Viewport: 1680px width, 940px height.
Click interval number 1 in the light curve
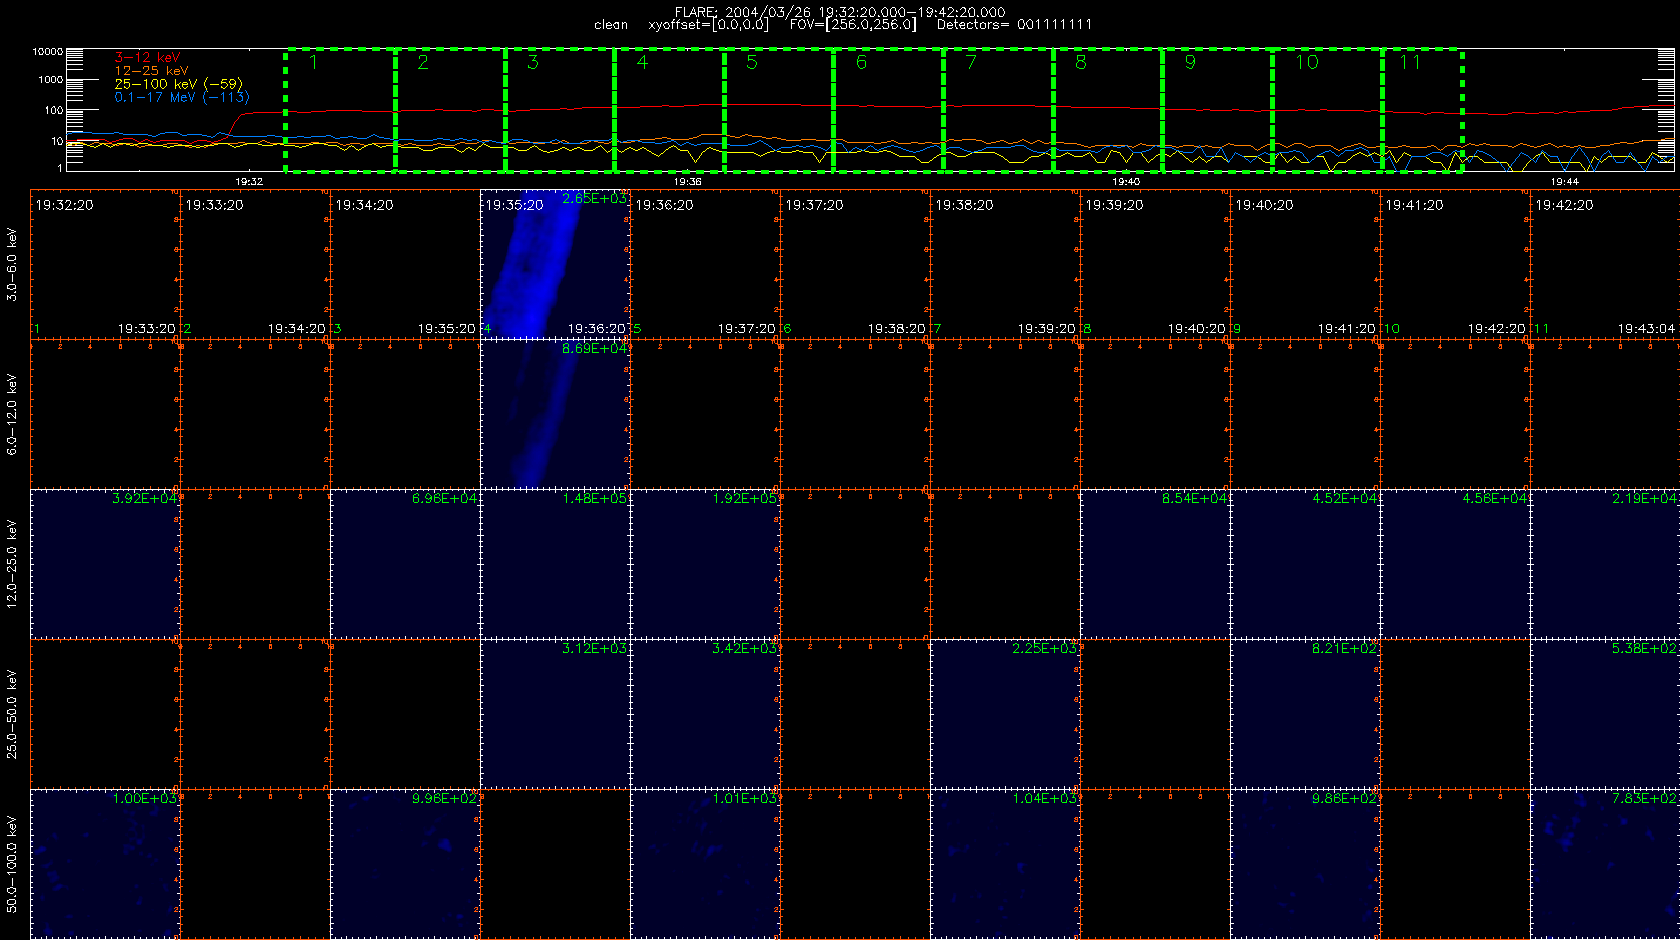click(313, 62)
